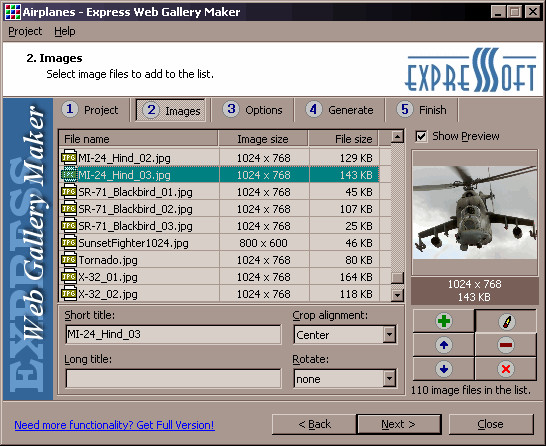Click the pencil edit image icon
546x446 pixels.
(506, 321)
